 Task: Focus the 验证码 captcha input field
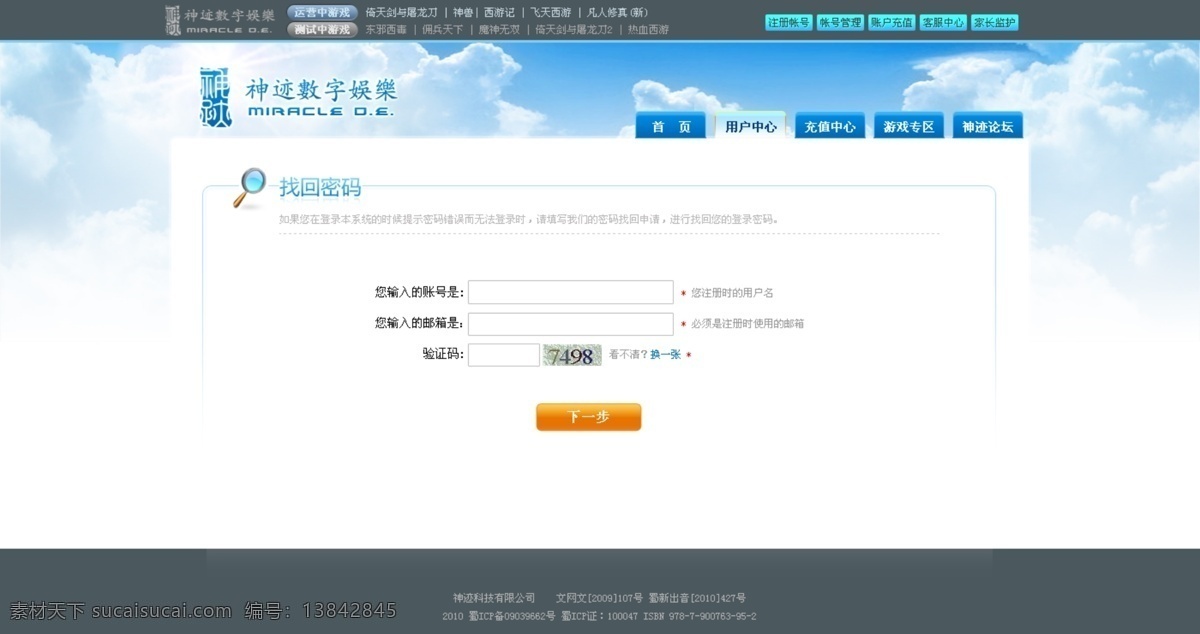[504, 355]
